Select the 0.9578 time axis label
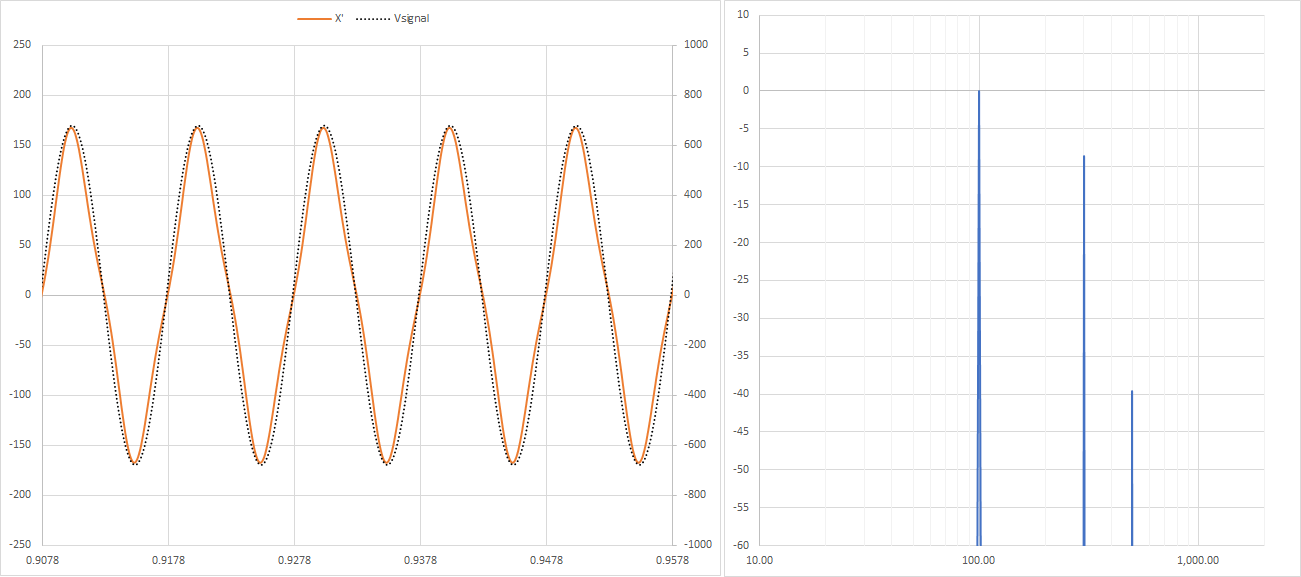Screen dimensions: 1301x577 pyautogui.click(x=672, y=561)
